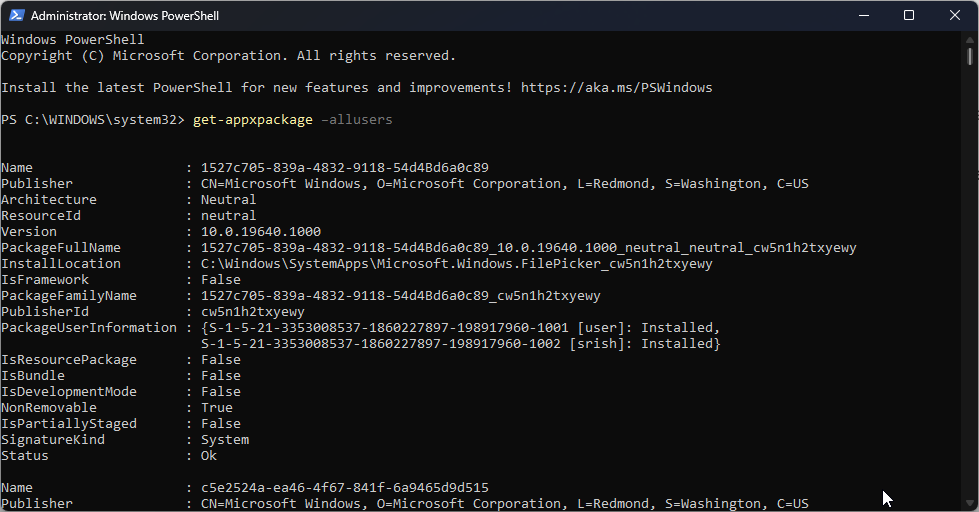Click the SignatureKind value System
Image resolution: width=979 pixels, height=512 pixels.
(225, 440)
